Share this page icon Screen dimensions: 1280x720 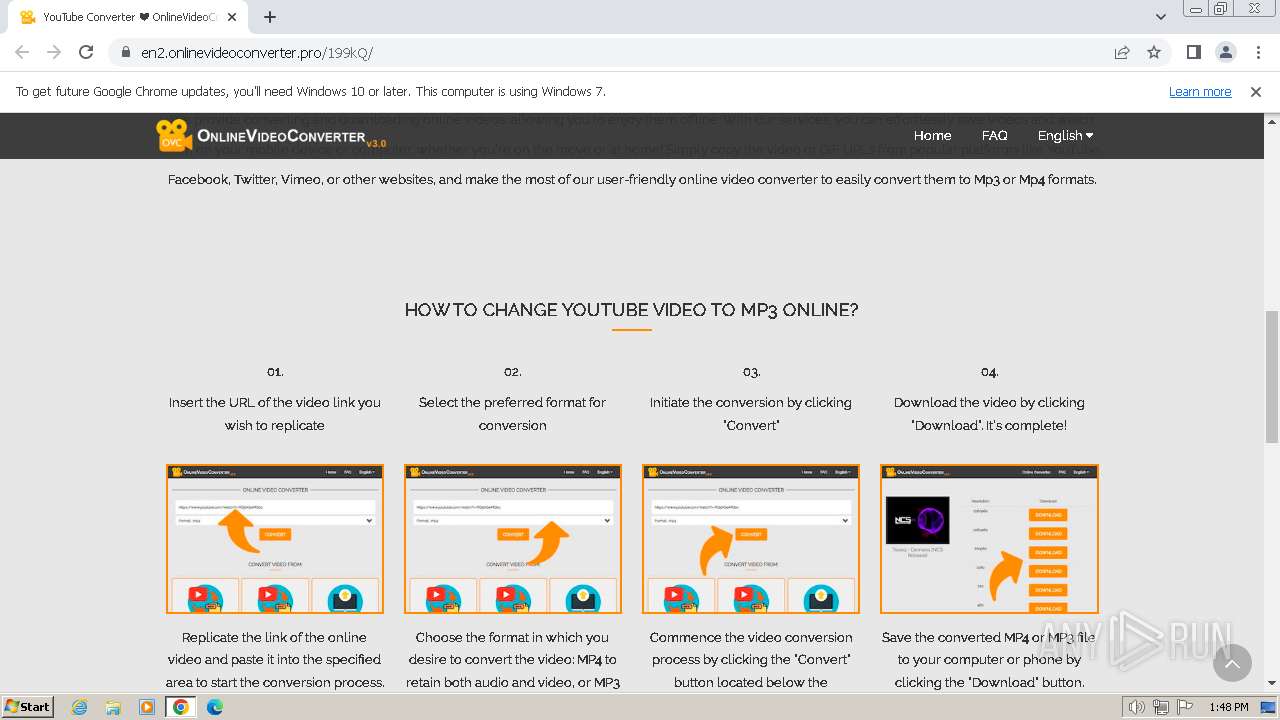pos(1122,52)
